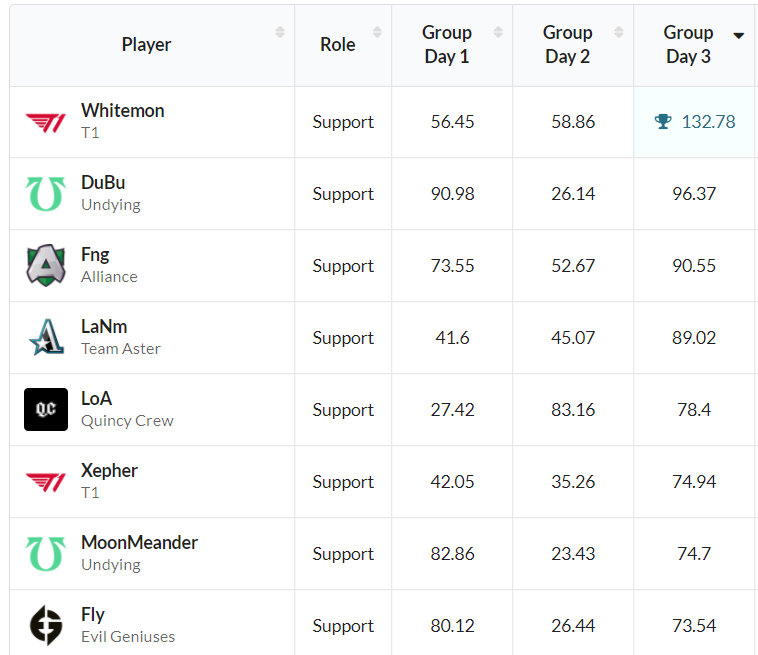This screenshot has height=655, width=758.
Task: Click Evil Geniuses logo beside Fly
Action: (46, 626)
